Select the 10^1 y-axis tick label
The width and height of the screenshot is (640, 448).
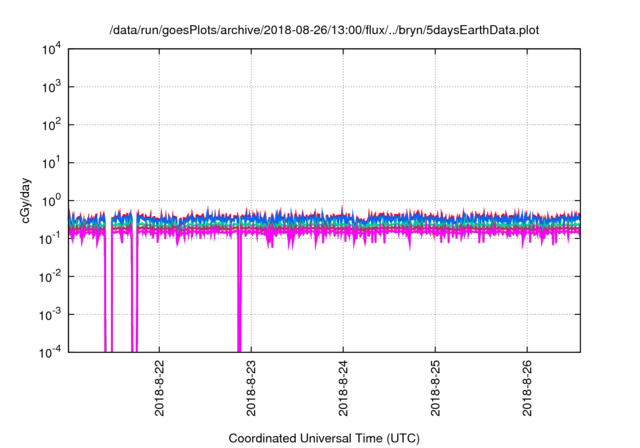point(51,163)
